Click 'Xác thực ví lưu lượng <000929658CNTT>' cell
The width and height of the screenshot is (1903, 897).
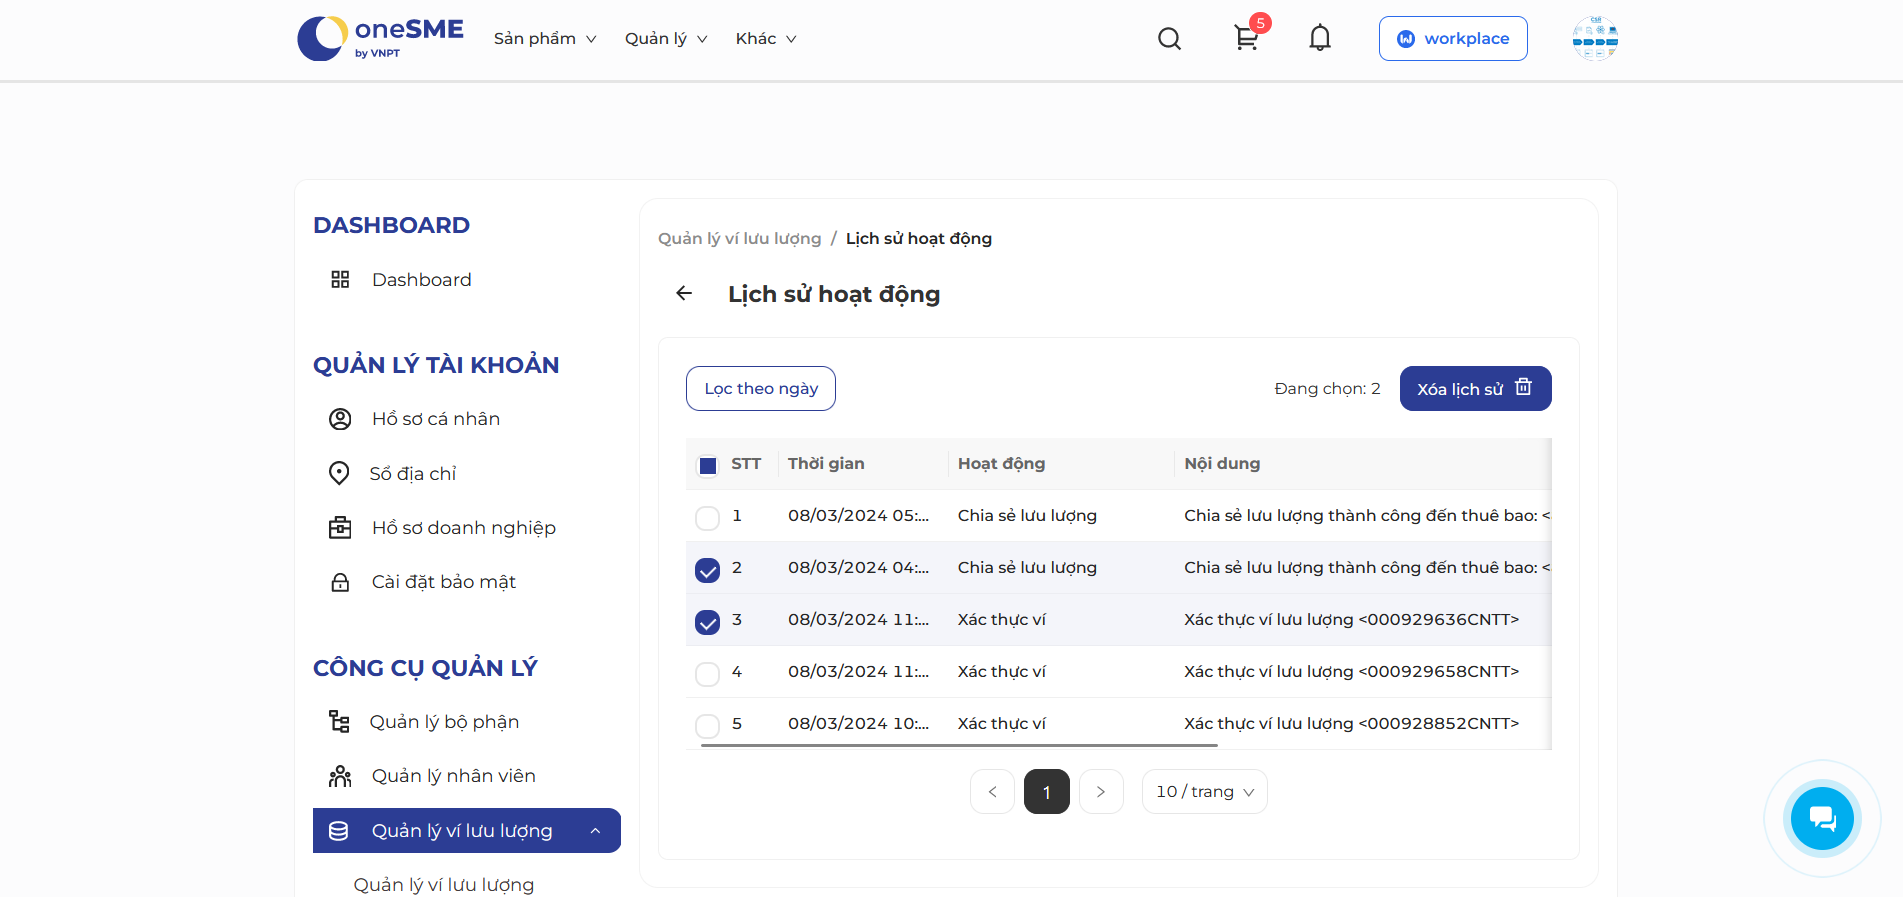coord(1351,671)
